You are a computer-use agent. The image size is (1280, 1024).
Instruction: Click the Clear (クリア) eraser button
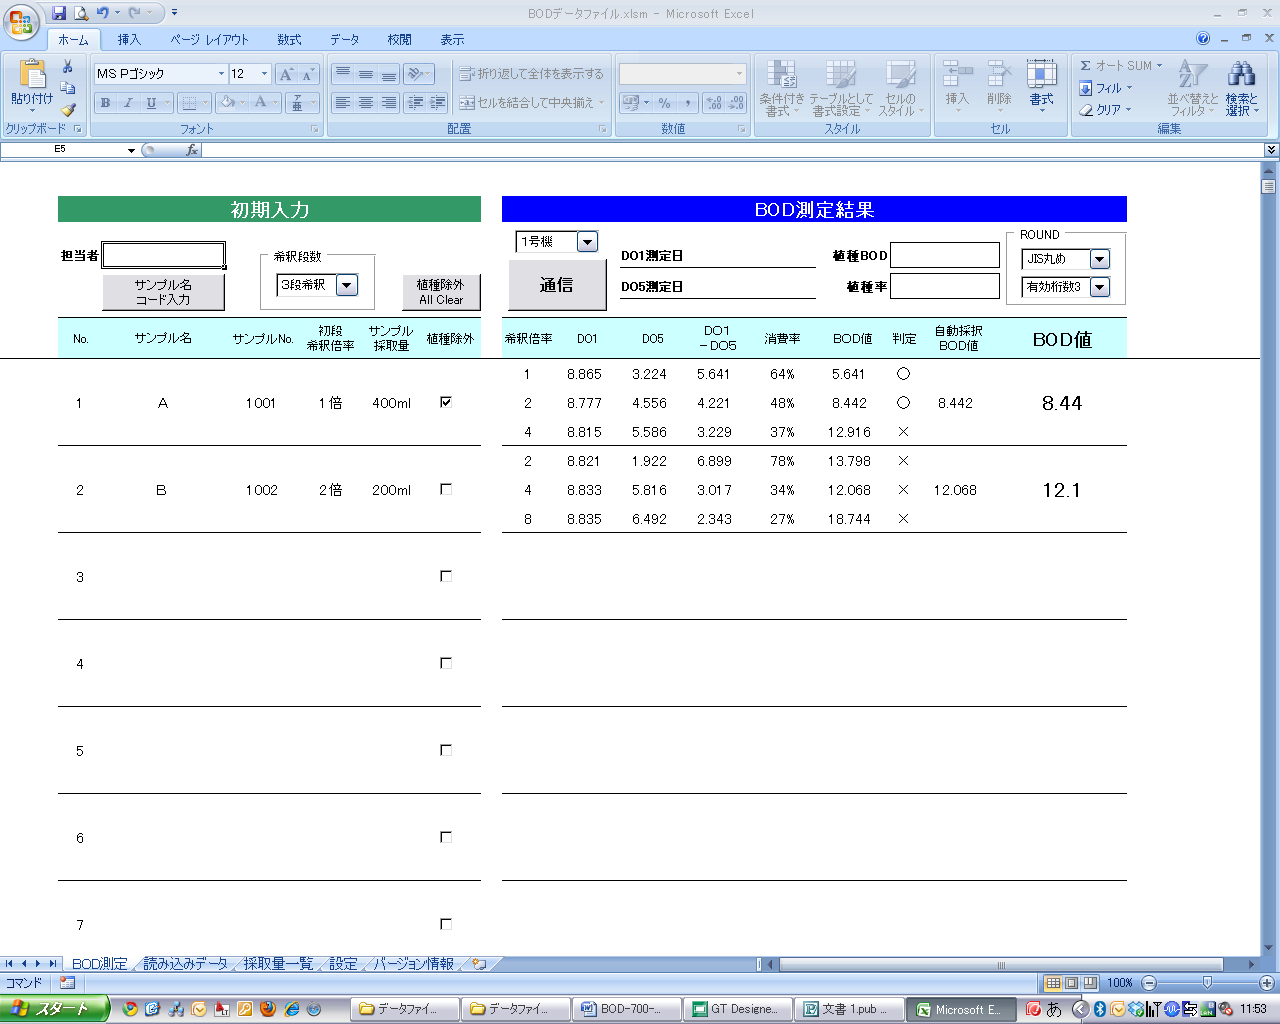(1105, 110)
